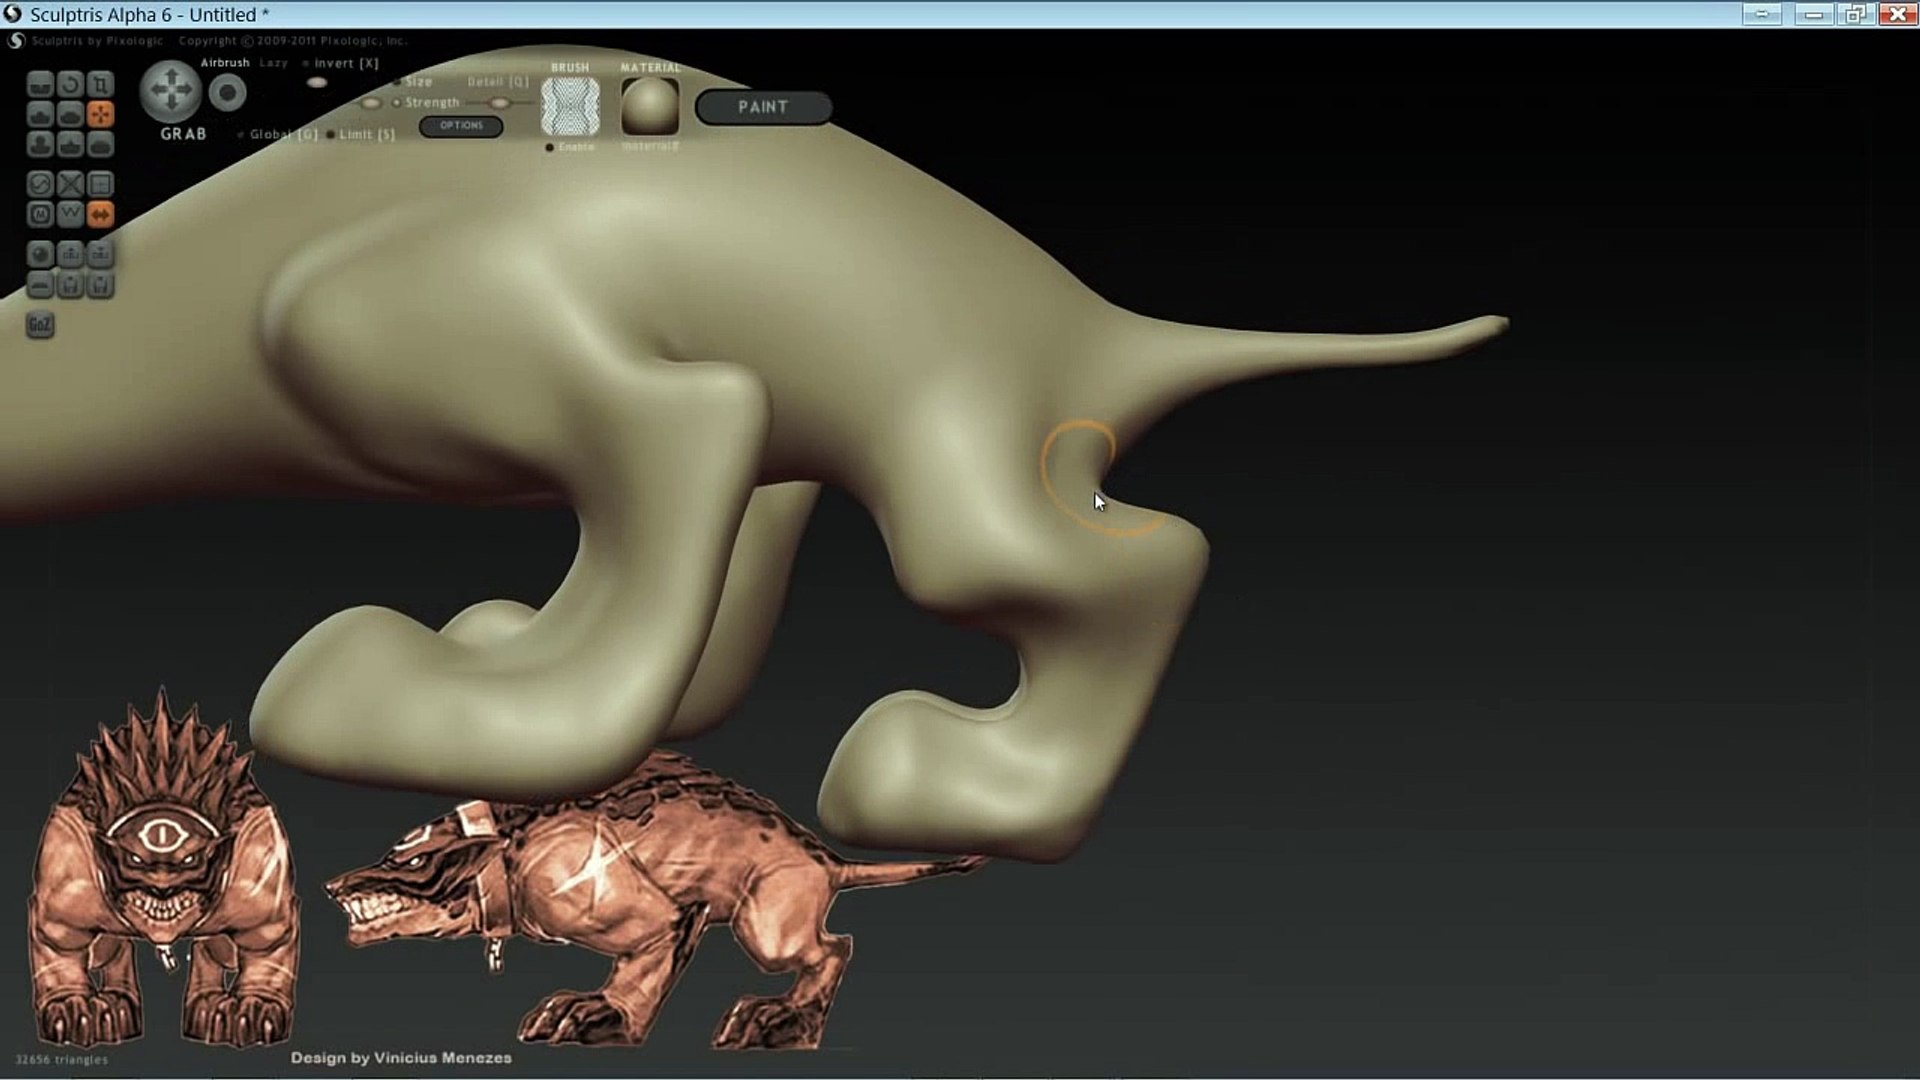Switch to PAINT mode
This screenshot has width=1920, height=1080.
tap(763, 107)
